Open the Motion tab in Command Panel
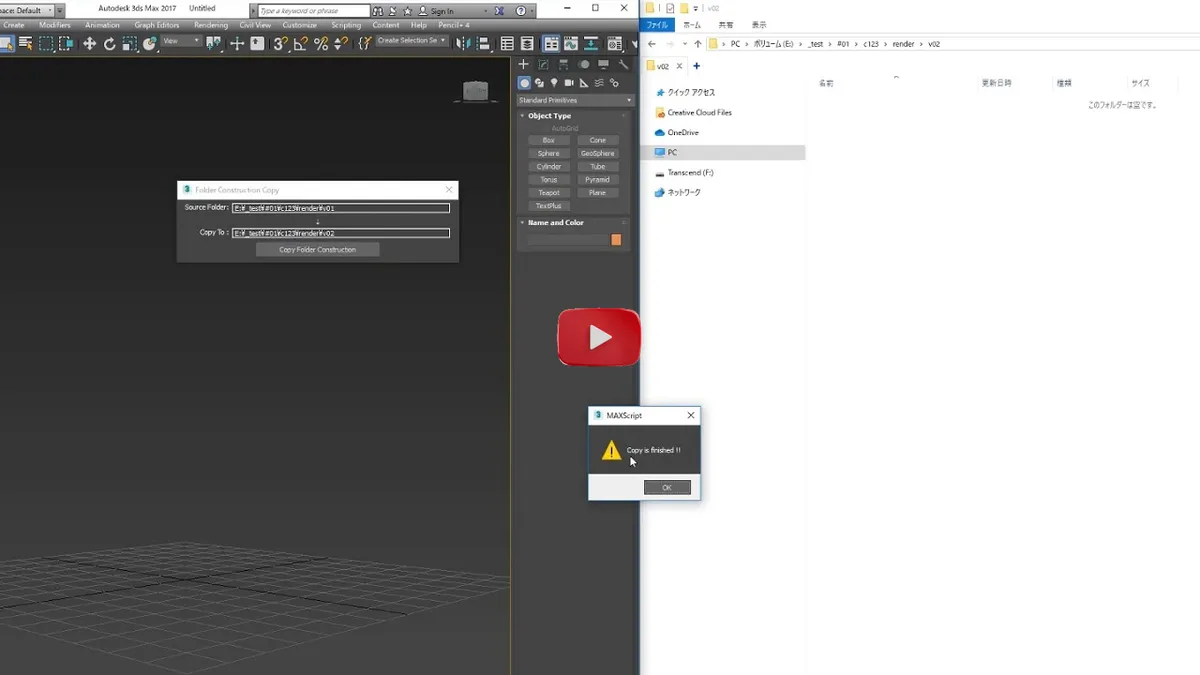This screenshot has width=1200, height=675. pos(583,65)
